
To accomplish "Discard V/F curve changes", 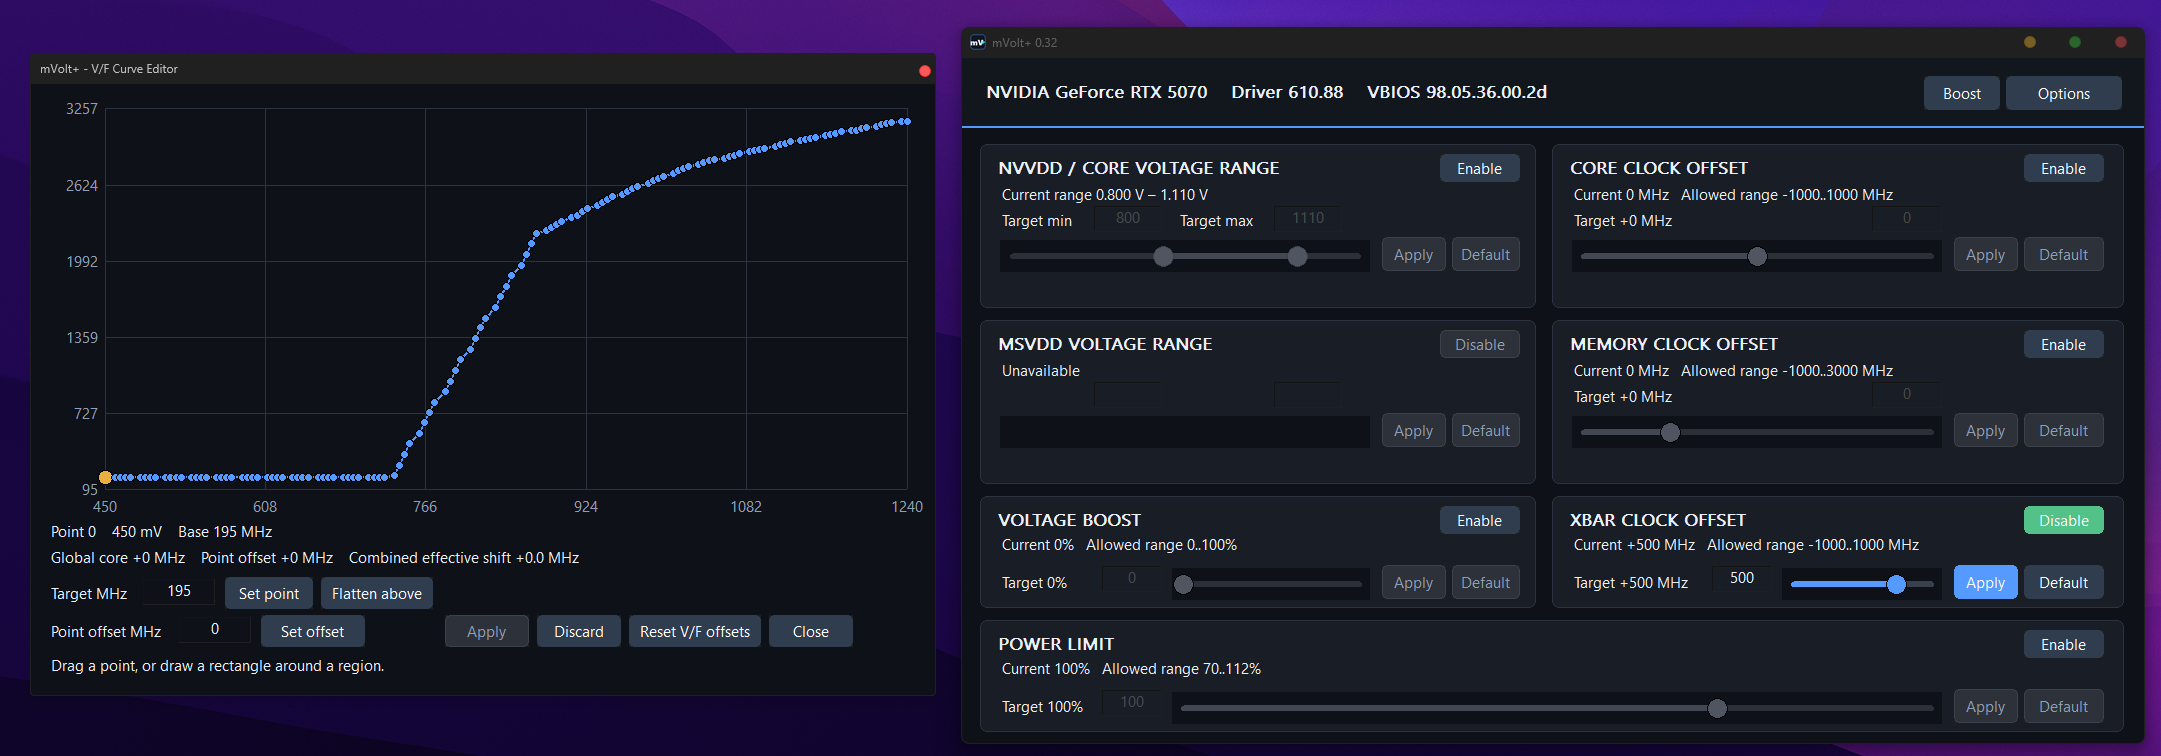I will tap(579, 632).
